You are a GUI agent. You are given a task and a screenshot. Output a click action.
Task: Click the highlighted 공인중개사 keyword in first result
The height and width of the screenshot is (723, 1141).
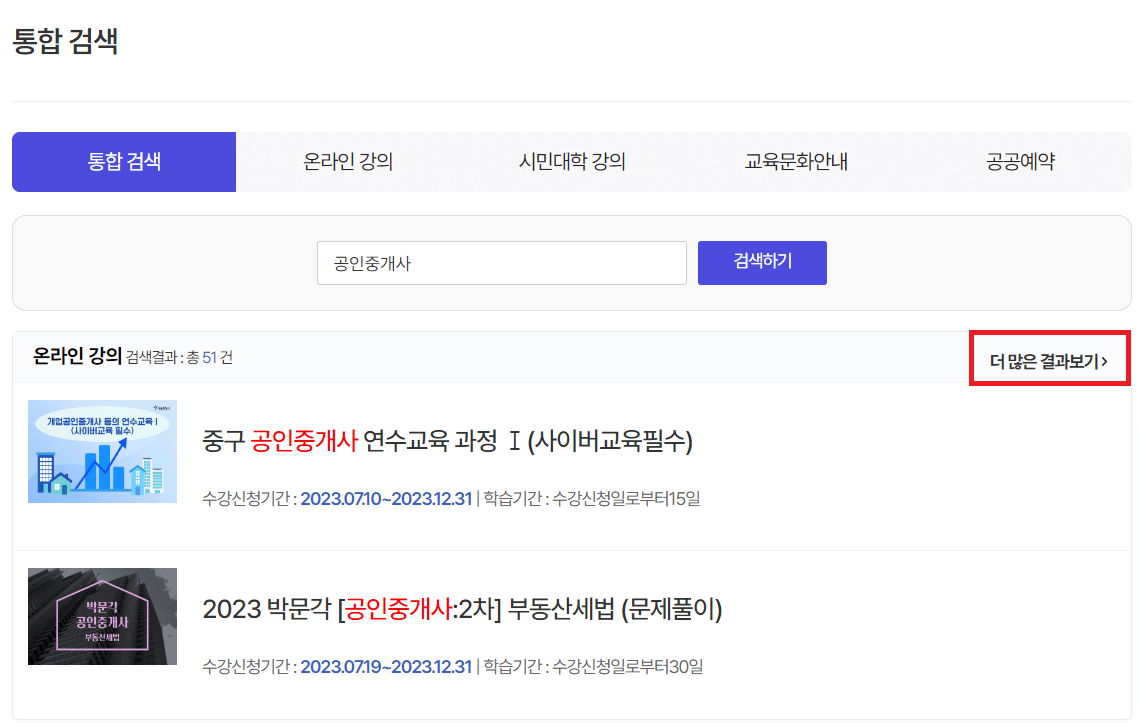(301, 438)
